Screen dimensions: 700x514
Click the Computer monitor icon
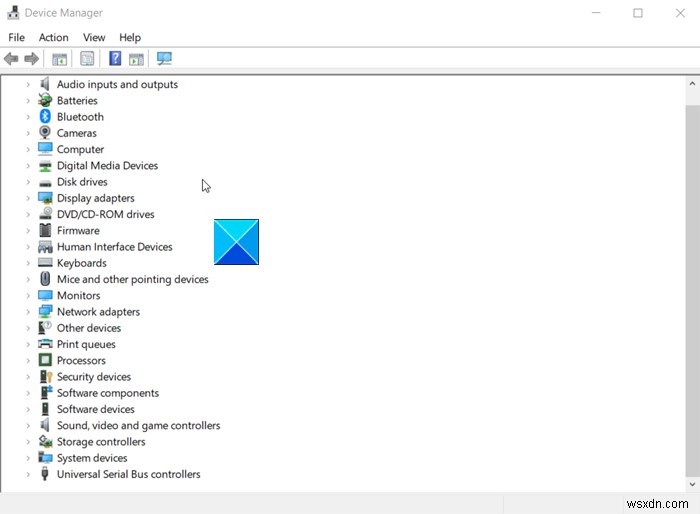click(45, 149)
